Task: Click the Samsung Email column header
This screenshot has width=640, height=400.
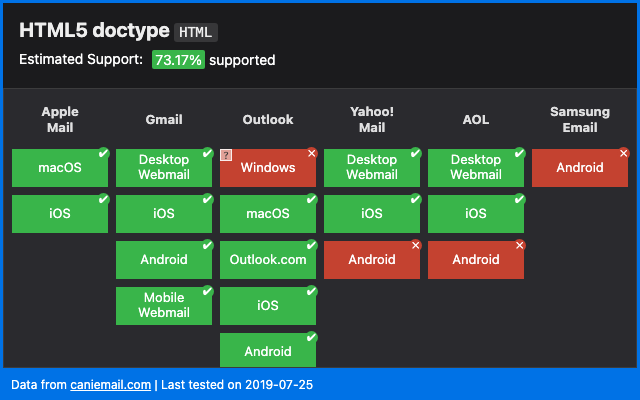Action: [x=580, y=120]
